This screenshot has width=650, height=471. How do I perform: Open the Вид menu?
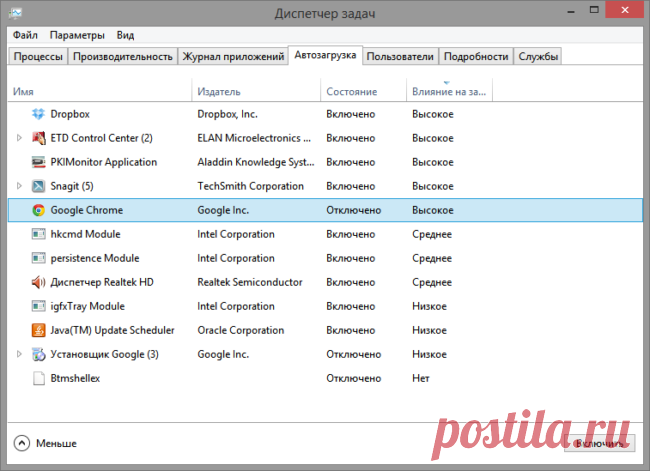click(x=125, y=35)
